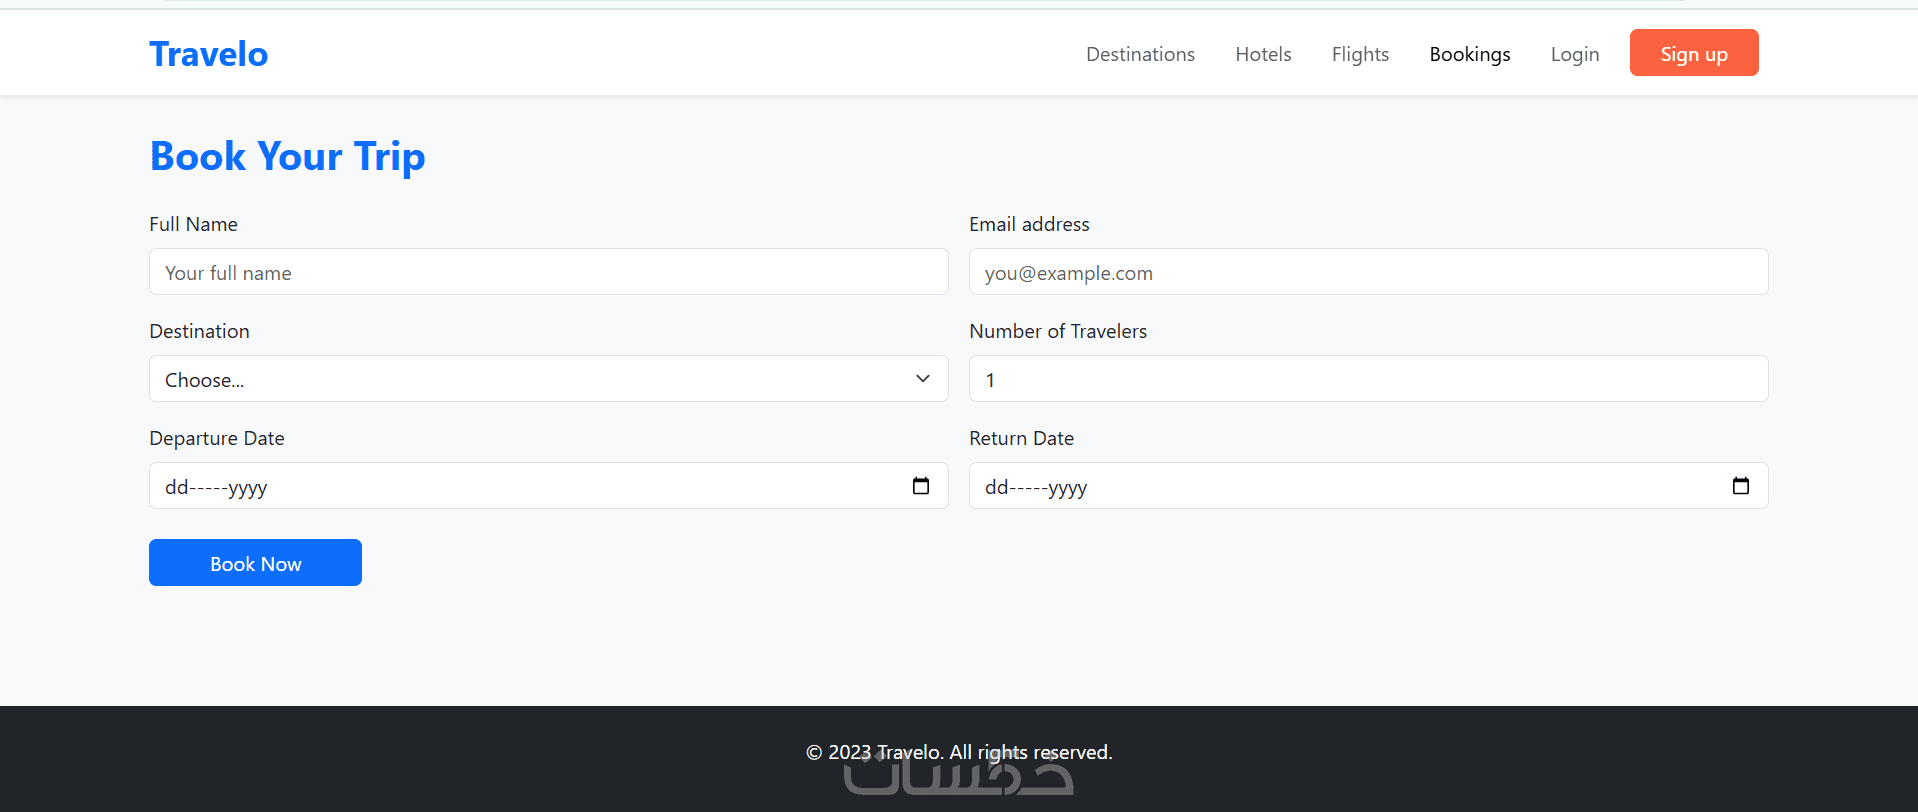Click the Departure Date text field
Viewport: 1918px width, 812px height.
tap(549, 486)
